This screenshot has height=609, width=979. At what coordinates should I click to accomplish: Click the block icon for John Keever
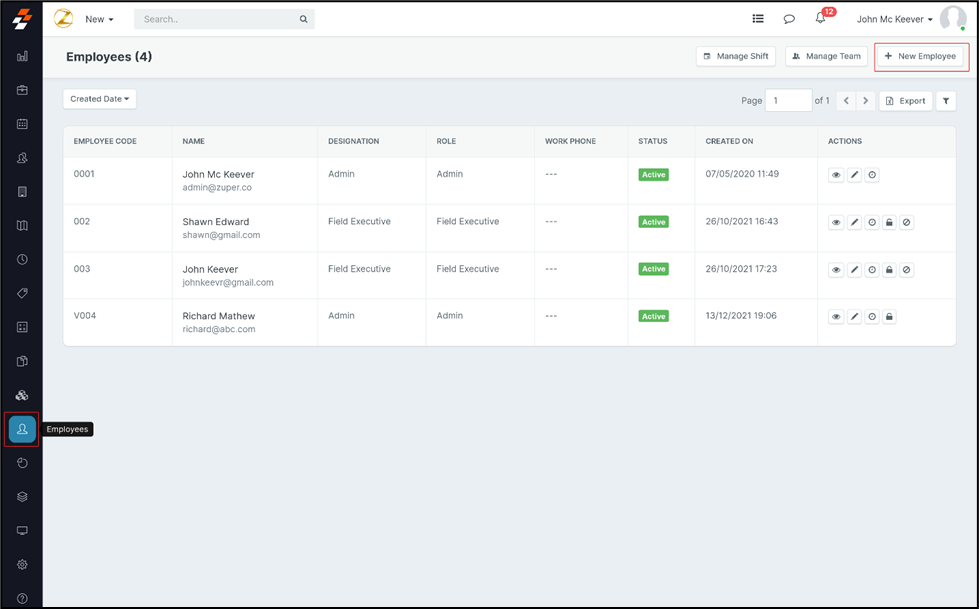(x=906, y=270)
